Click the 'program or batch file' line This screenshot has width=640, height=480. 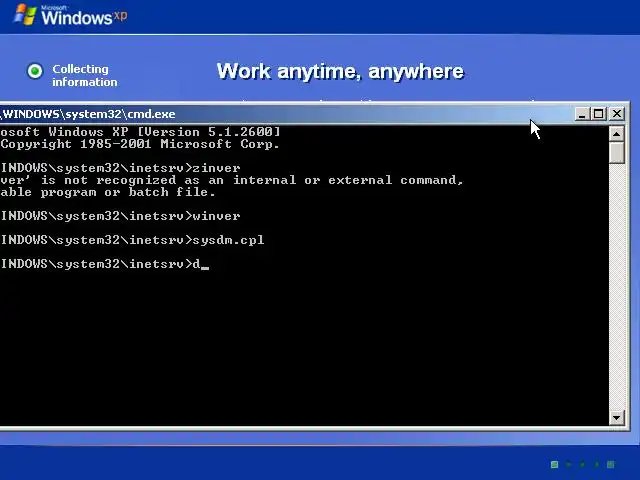coord(108,192)
